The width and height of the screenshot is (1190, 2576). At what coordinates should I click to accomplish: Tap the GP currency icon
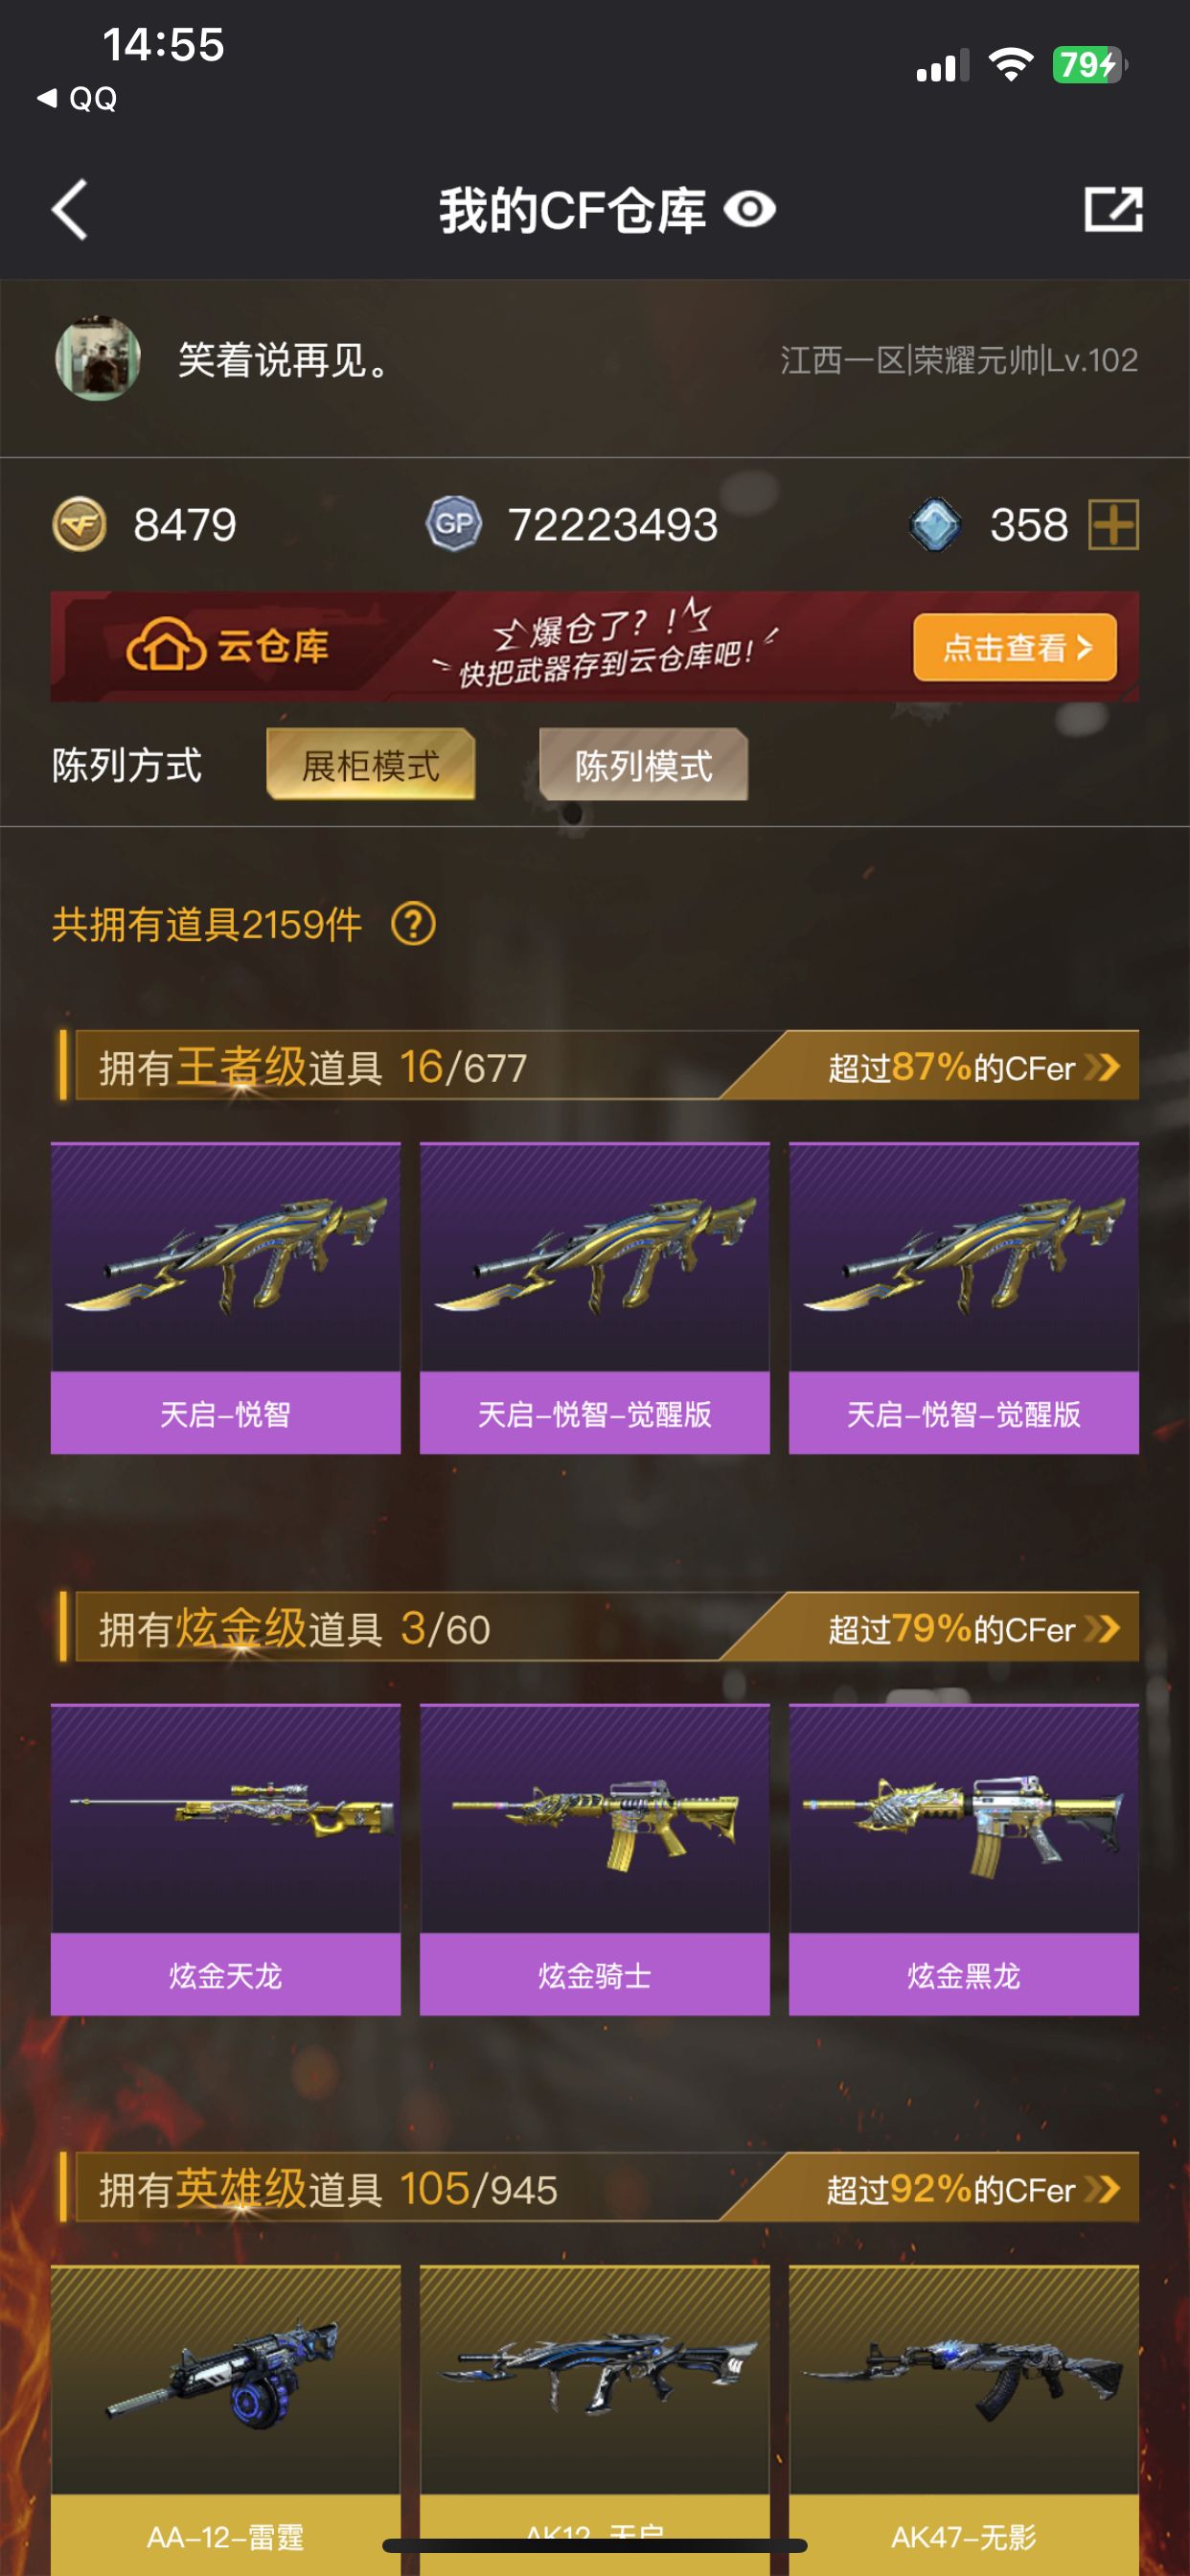(454, 524)
